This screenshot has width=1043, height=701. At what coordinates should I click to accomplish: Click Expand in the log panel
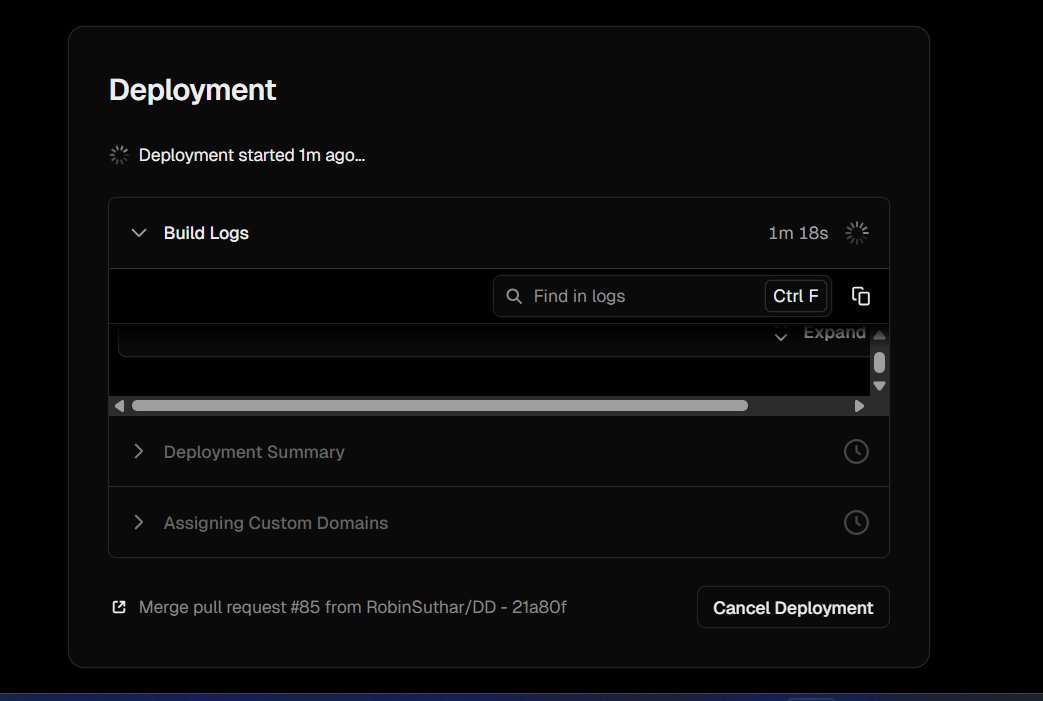click(x=834, y=332)
